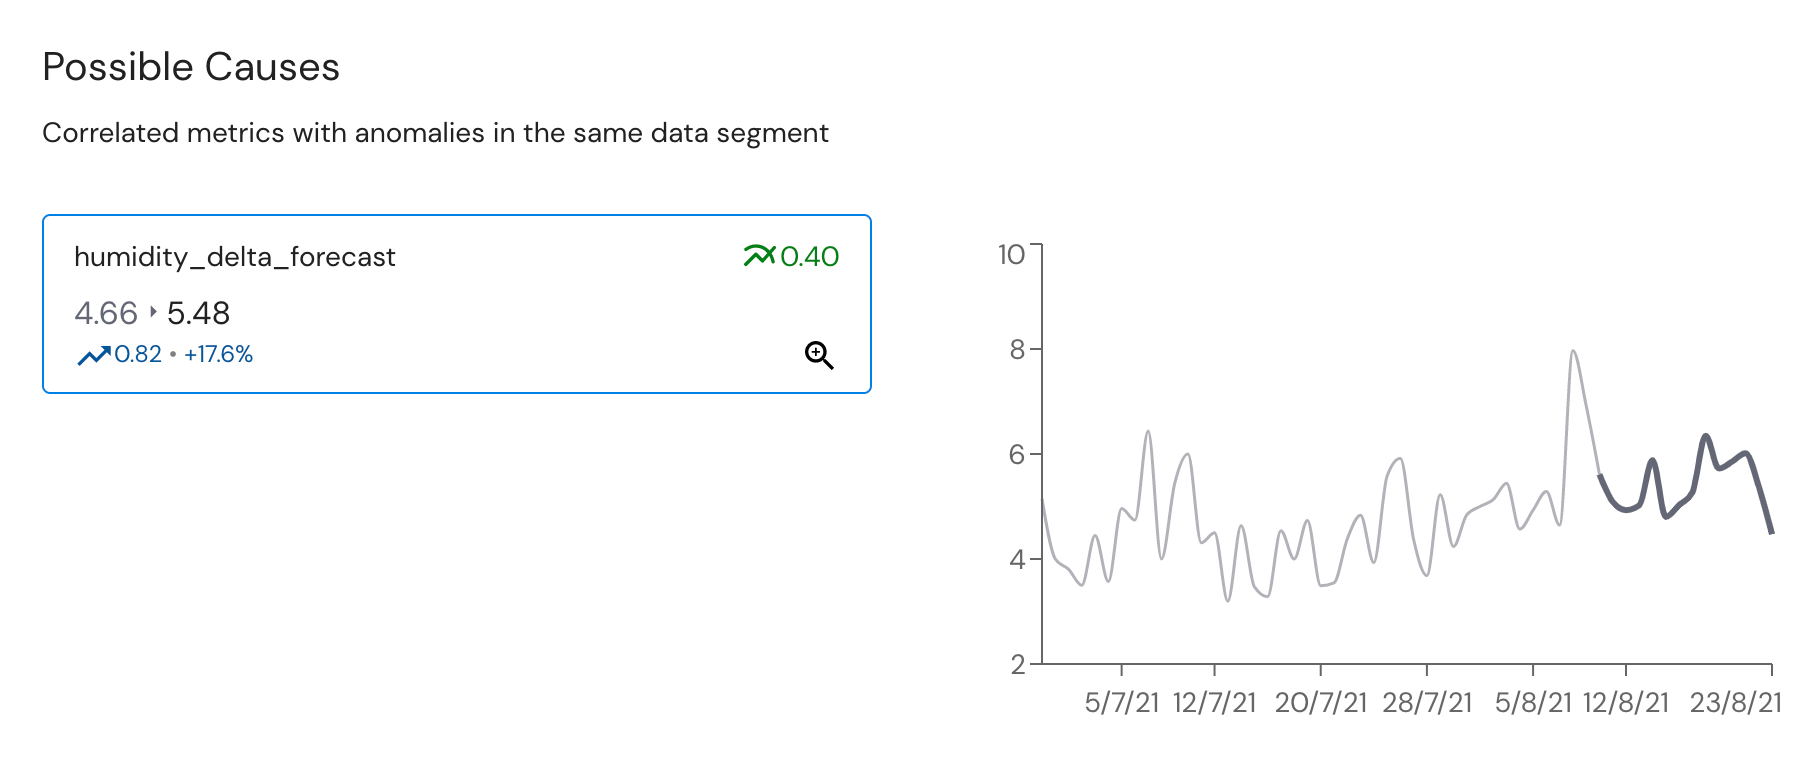Image resolution: width=1804 pixels, height=758 pixels.
Task: Click the correlated metrics description text
Action: [435, 133]
